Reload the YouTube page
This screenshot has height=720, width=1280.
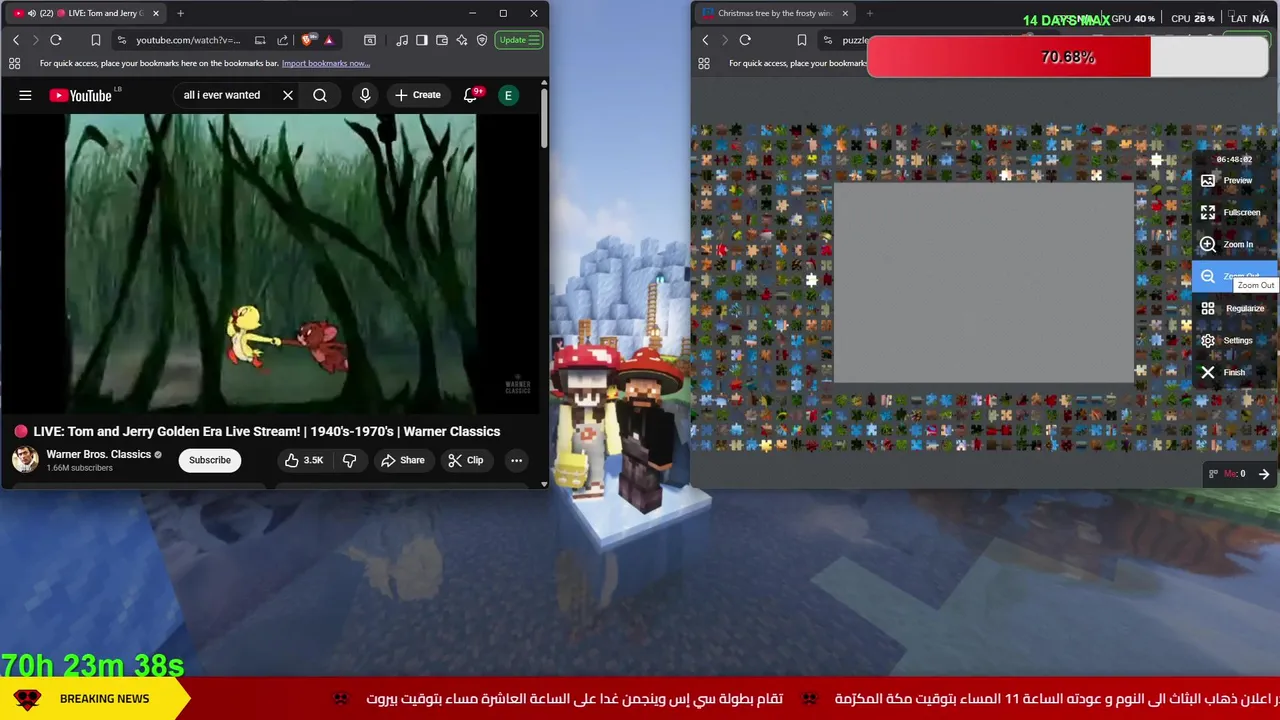tap(56, 40)
